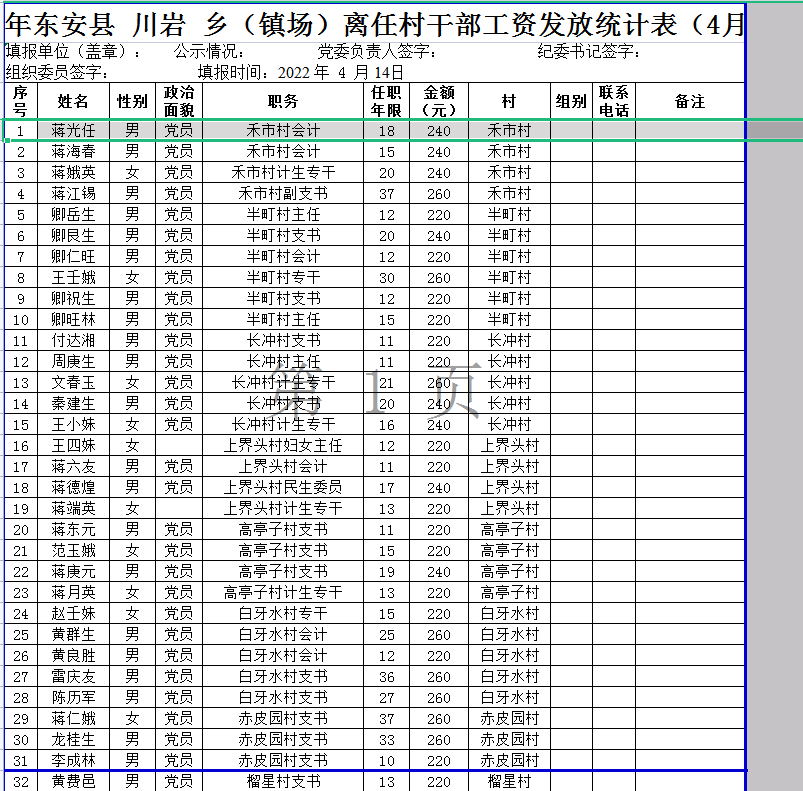The height and width of the screenshot is (791, 803).
Task: Select name cell 蒋东元
Action: click(x=73, y=529)
